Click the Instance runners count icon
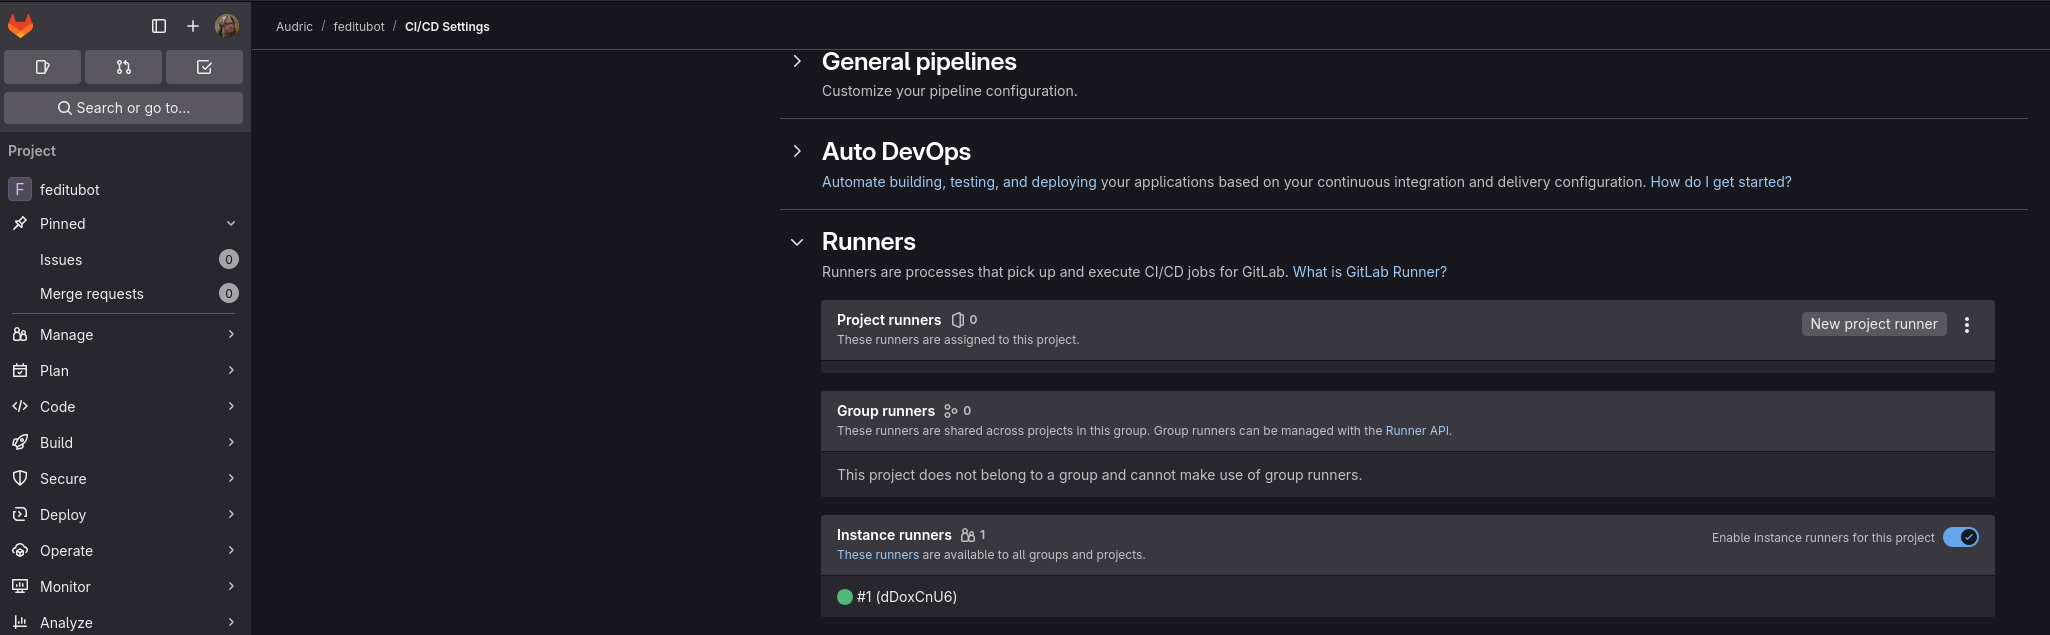This screenshot has height=635, width=2050. click(967, 535)
